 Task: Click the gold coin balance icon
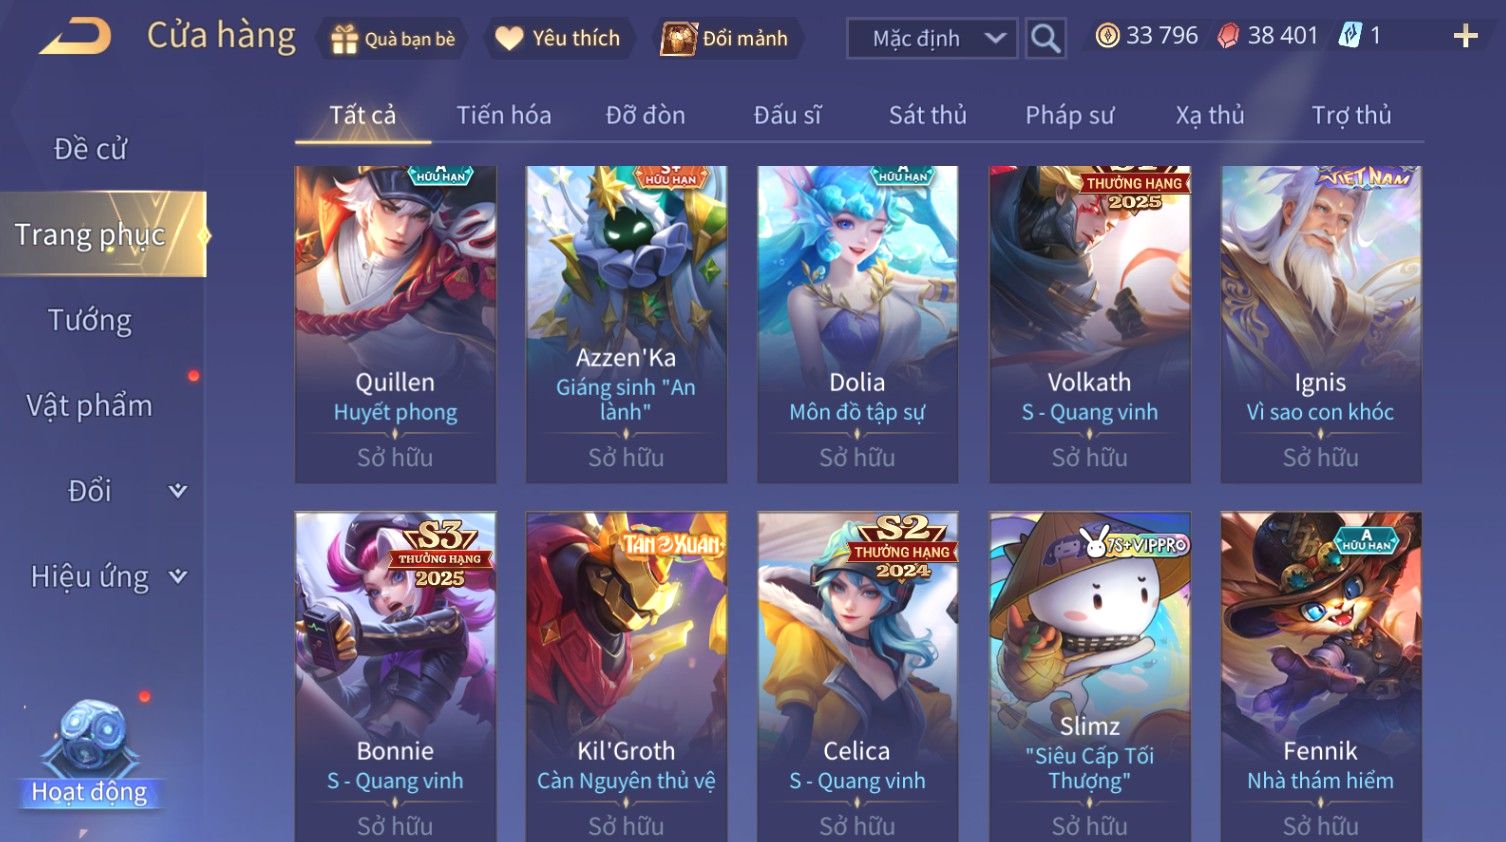(1107, 36)
